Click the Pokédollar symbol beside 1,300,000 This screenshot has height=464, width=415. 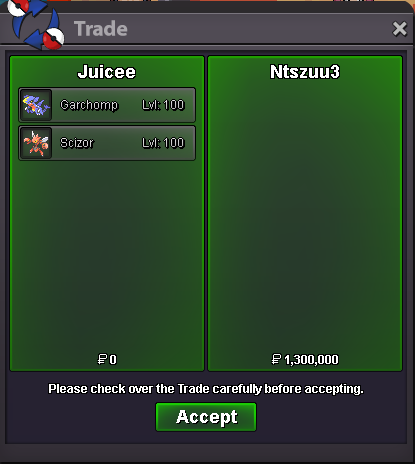[276, 359]
